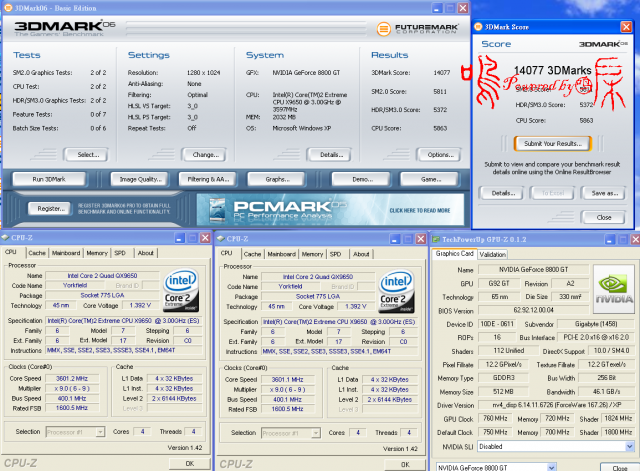Click the Register button in 3DMark06
Viewport: 640px width, 471px height.
click(x=51, y=209)
